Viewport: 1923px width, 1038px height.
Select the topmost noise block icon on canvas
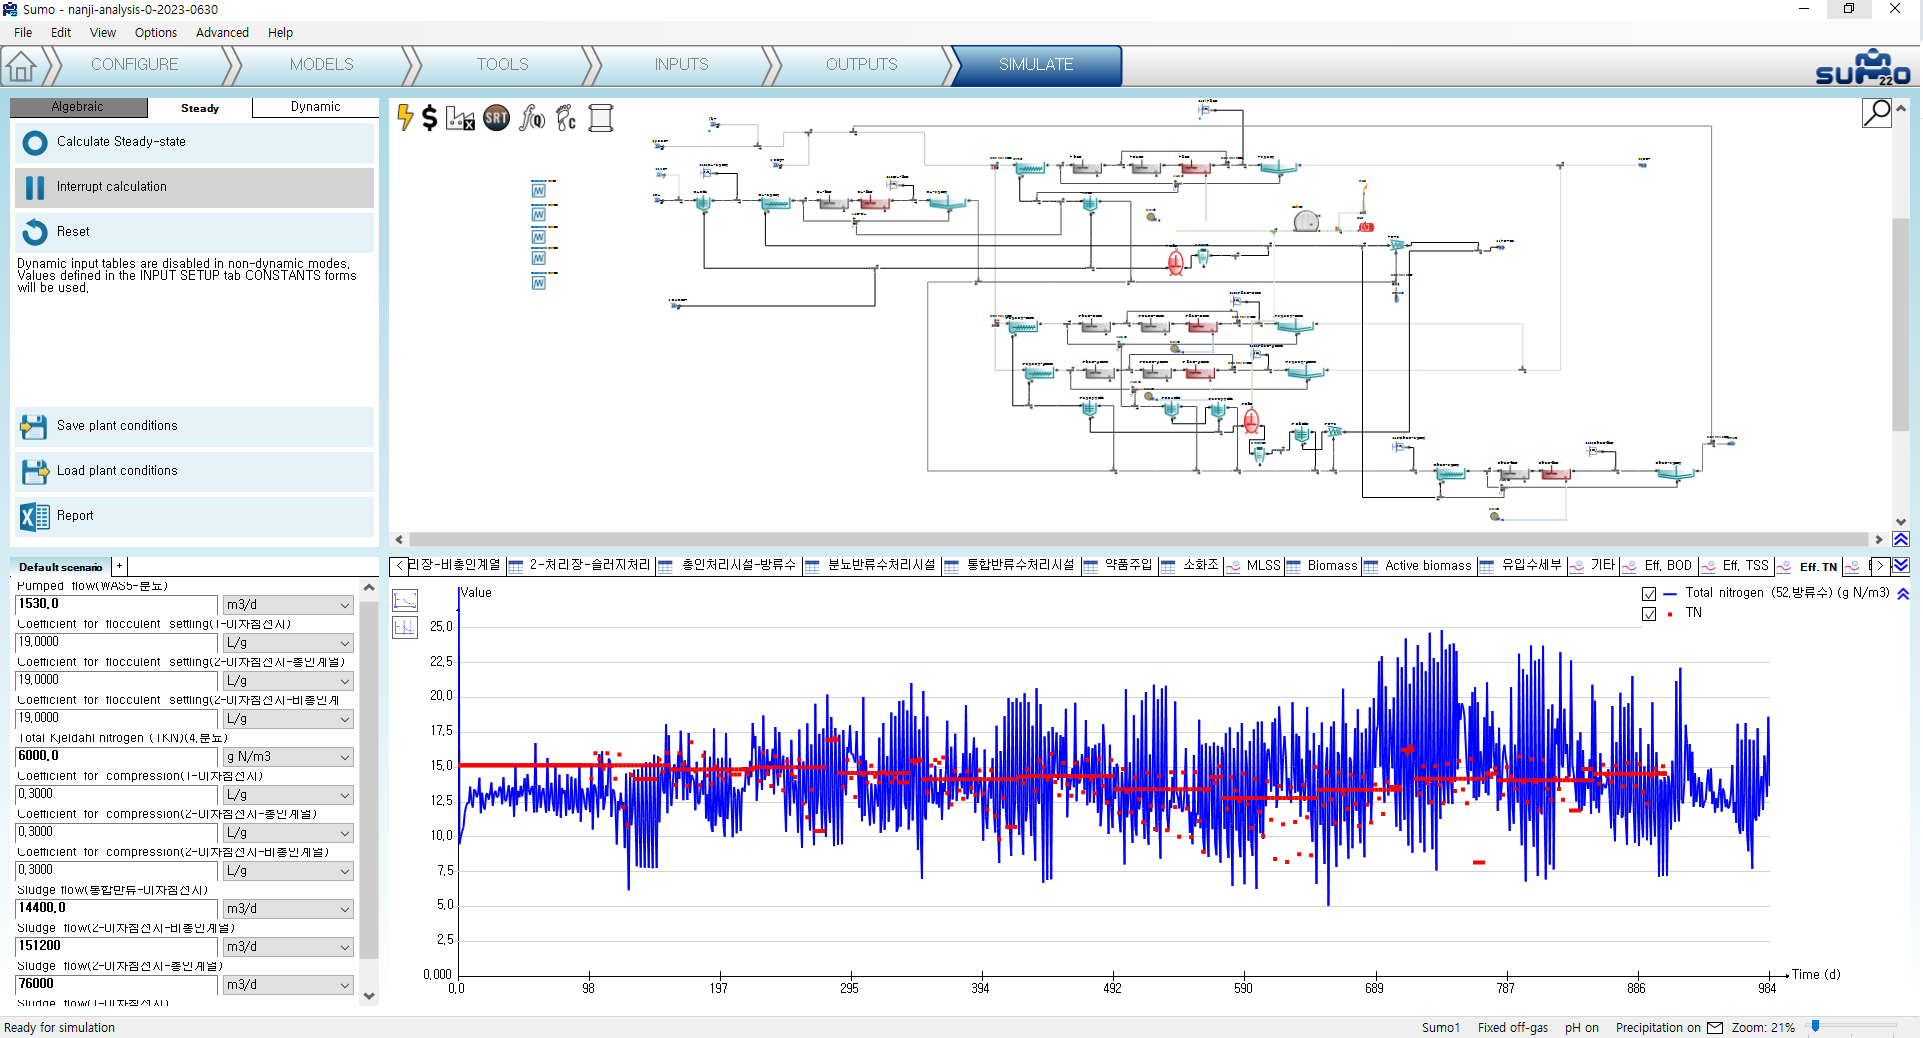(x=539, y=190)
